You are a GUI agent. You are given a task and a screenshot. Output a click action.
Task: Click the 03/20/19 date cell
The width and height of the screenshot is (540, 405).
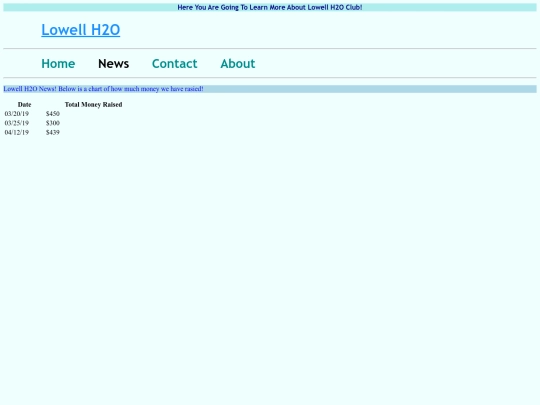click(x=17, y=114)
